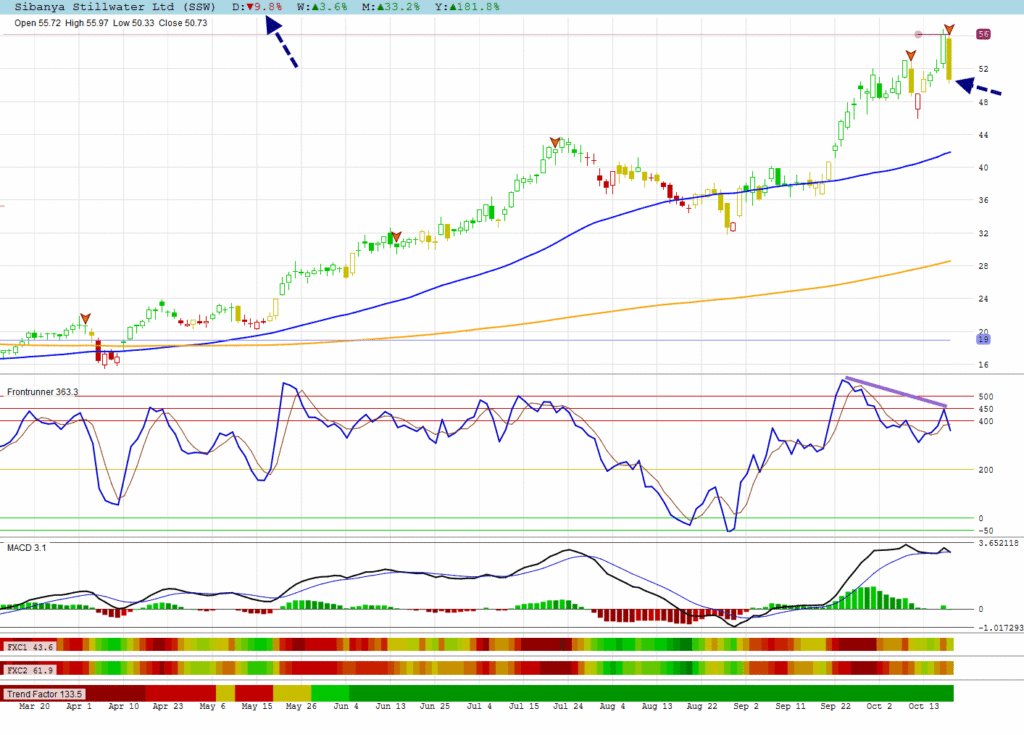The height and width of the screenshot is (735, 1024).
Task: Click the MACD 3.1 indicator label
Action: [x=27, y=548]
